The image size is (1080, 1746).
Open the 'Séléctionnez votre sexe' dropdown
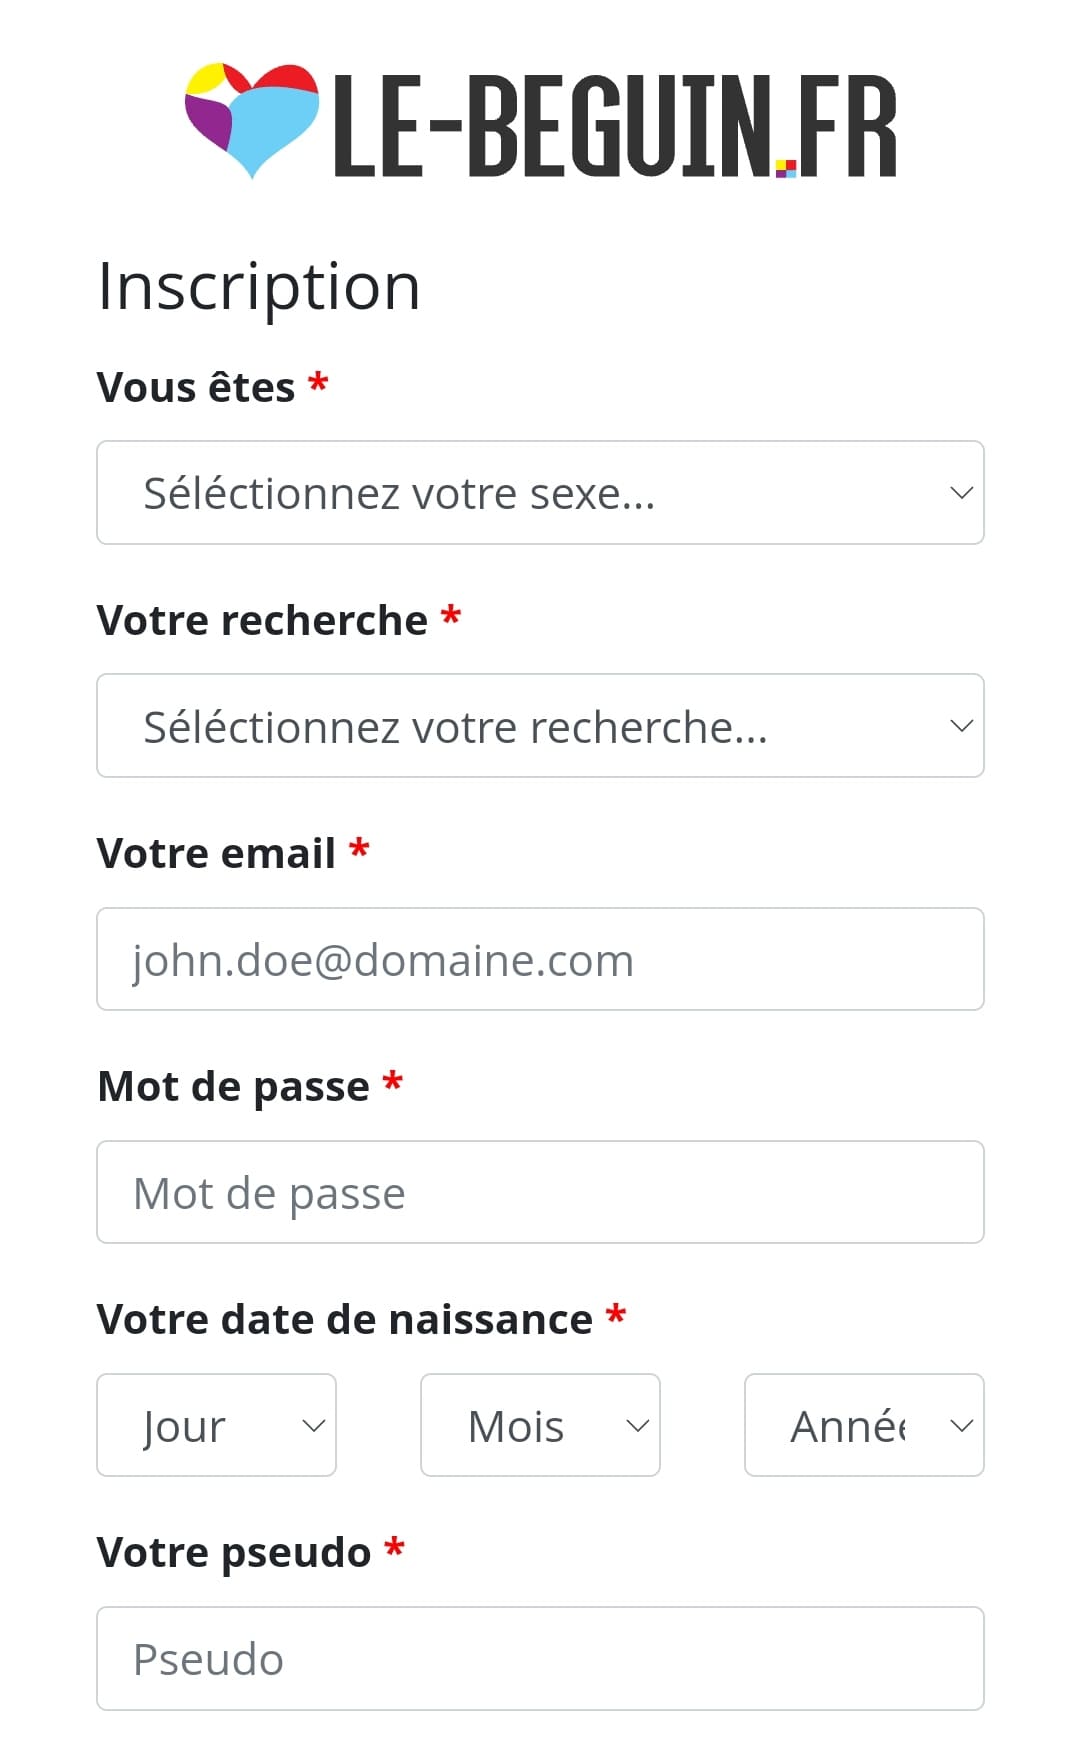(x=540, y=493)
